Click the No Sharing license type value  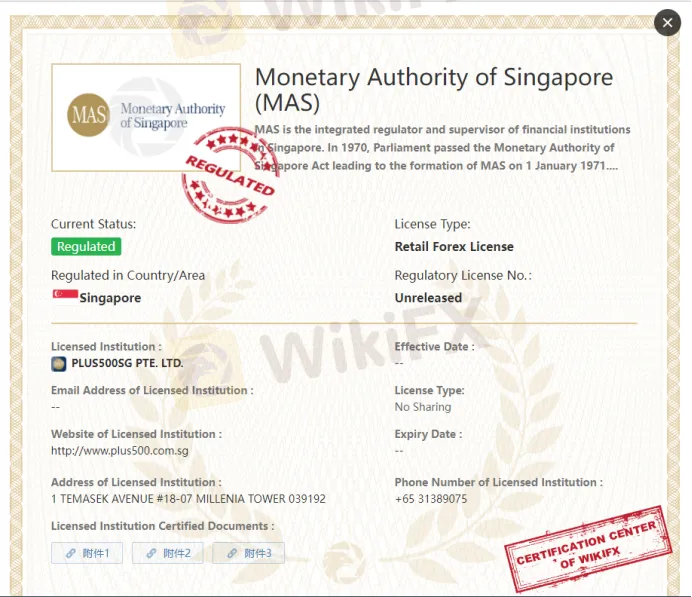[x=423, y=407]
